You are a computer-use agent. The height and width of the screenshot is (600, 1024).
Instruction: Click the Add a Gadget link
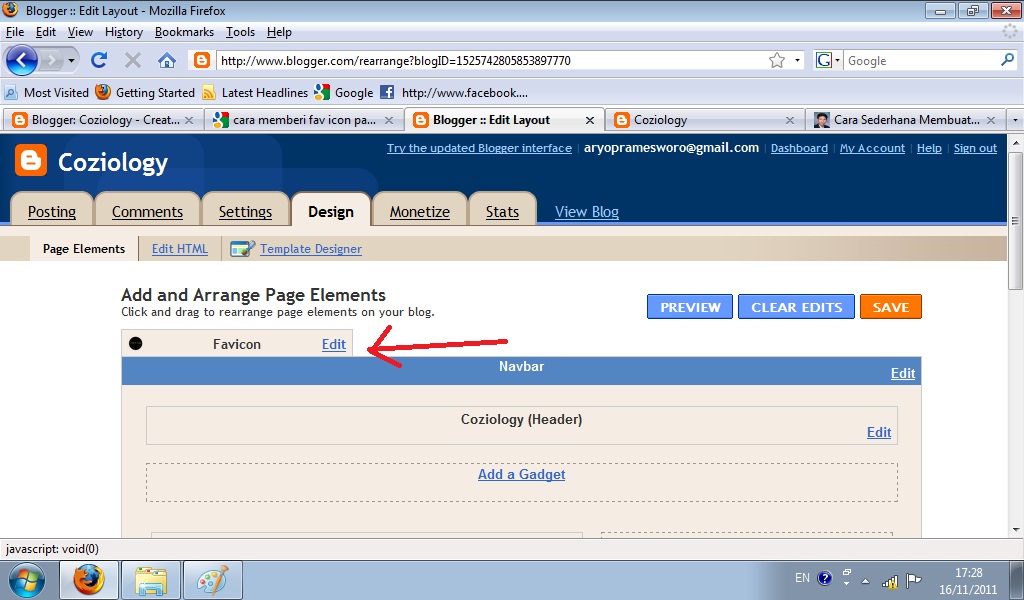522,475
